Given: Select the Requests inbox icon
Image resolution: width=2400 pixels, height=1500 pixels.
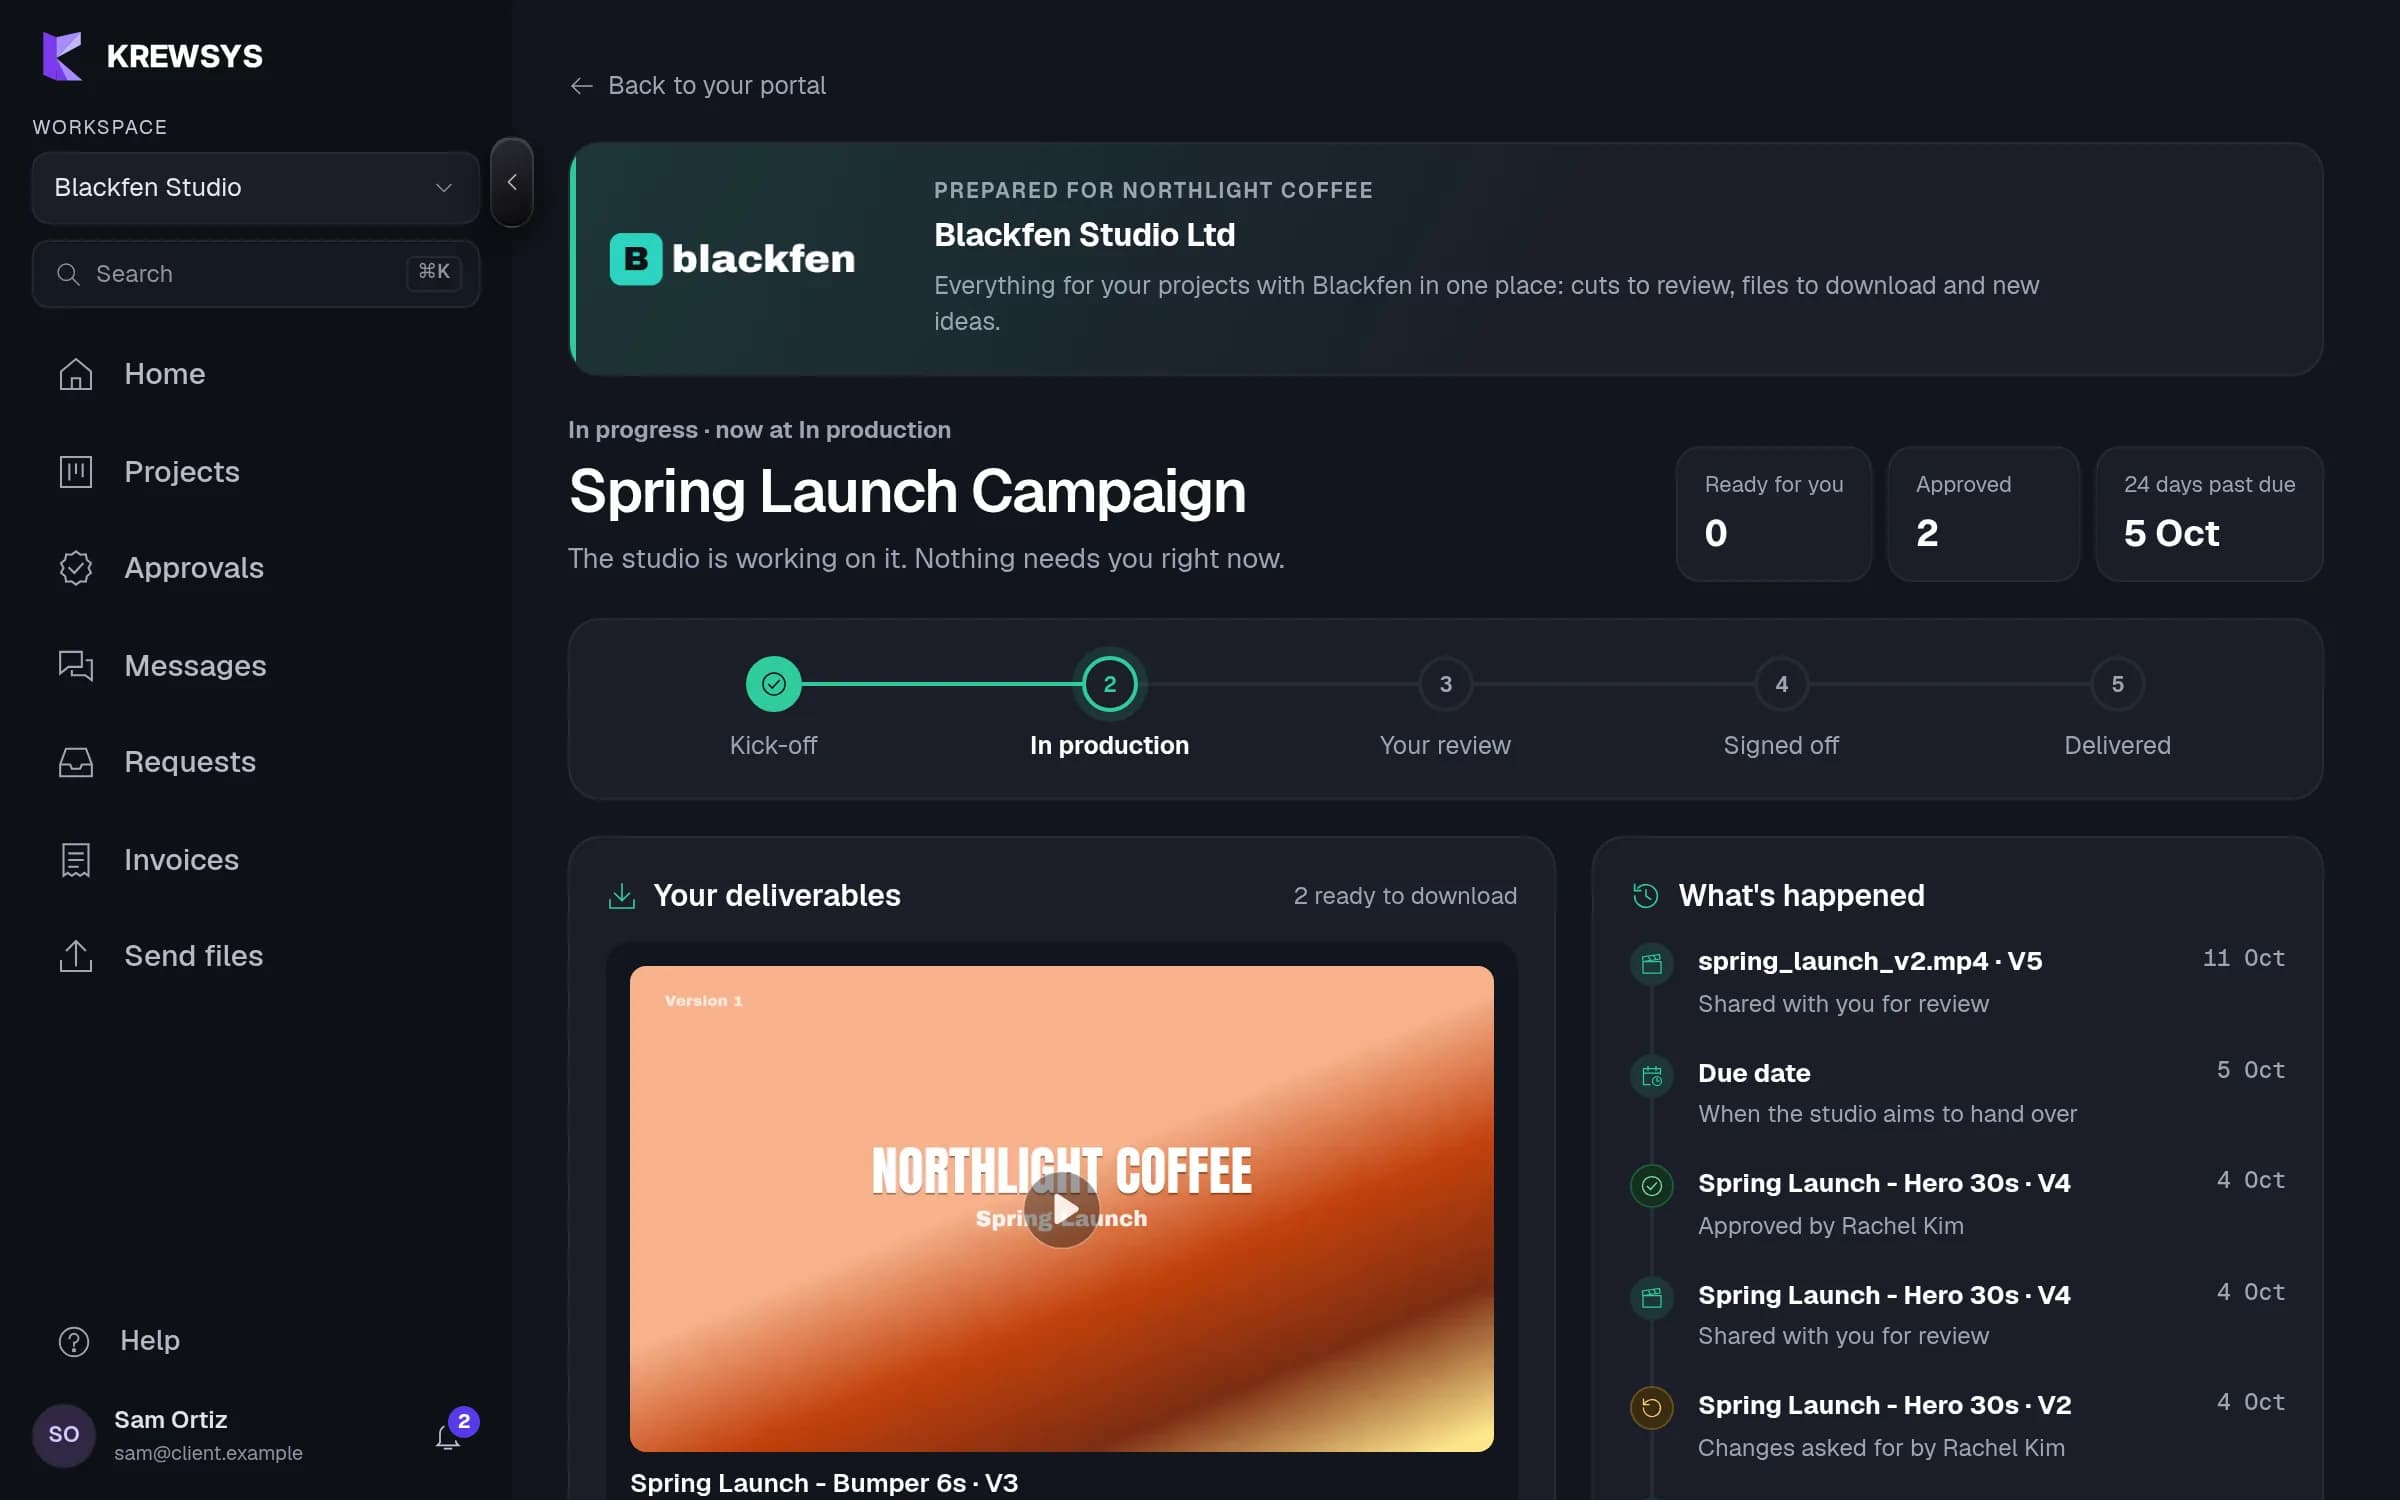Looking at the screenshot, I should 76,762.
